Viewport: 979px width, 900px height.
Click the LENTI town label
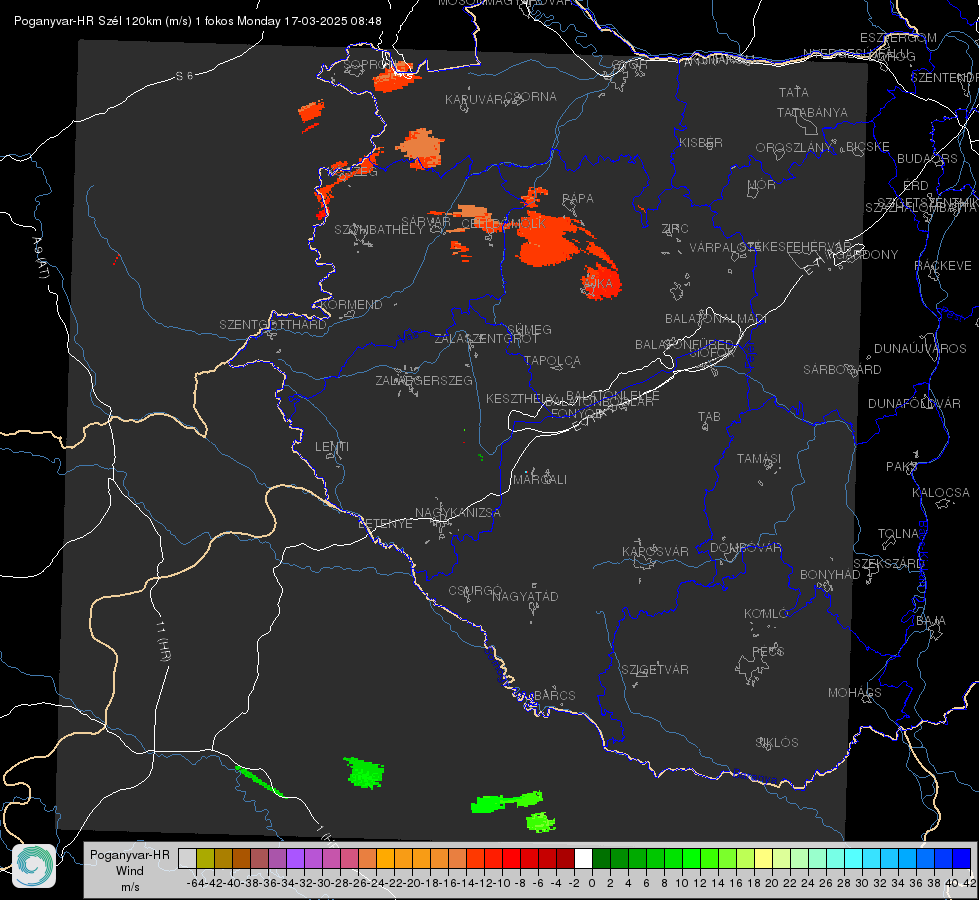(332, 447)
